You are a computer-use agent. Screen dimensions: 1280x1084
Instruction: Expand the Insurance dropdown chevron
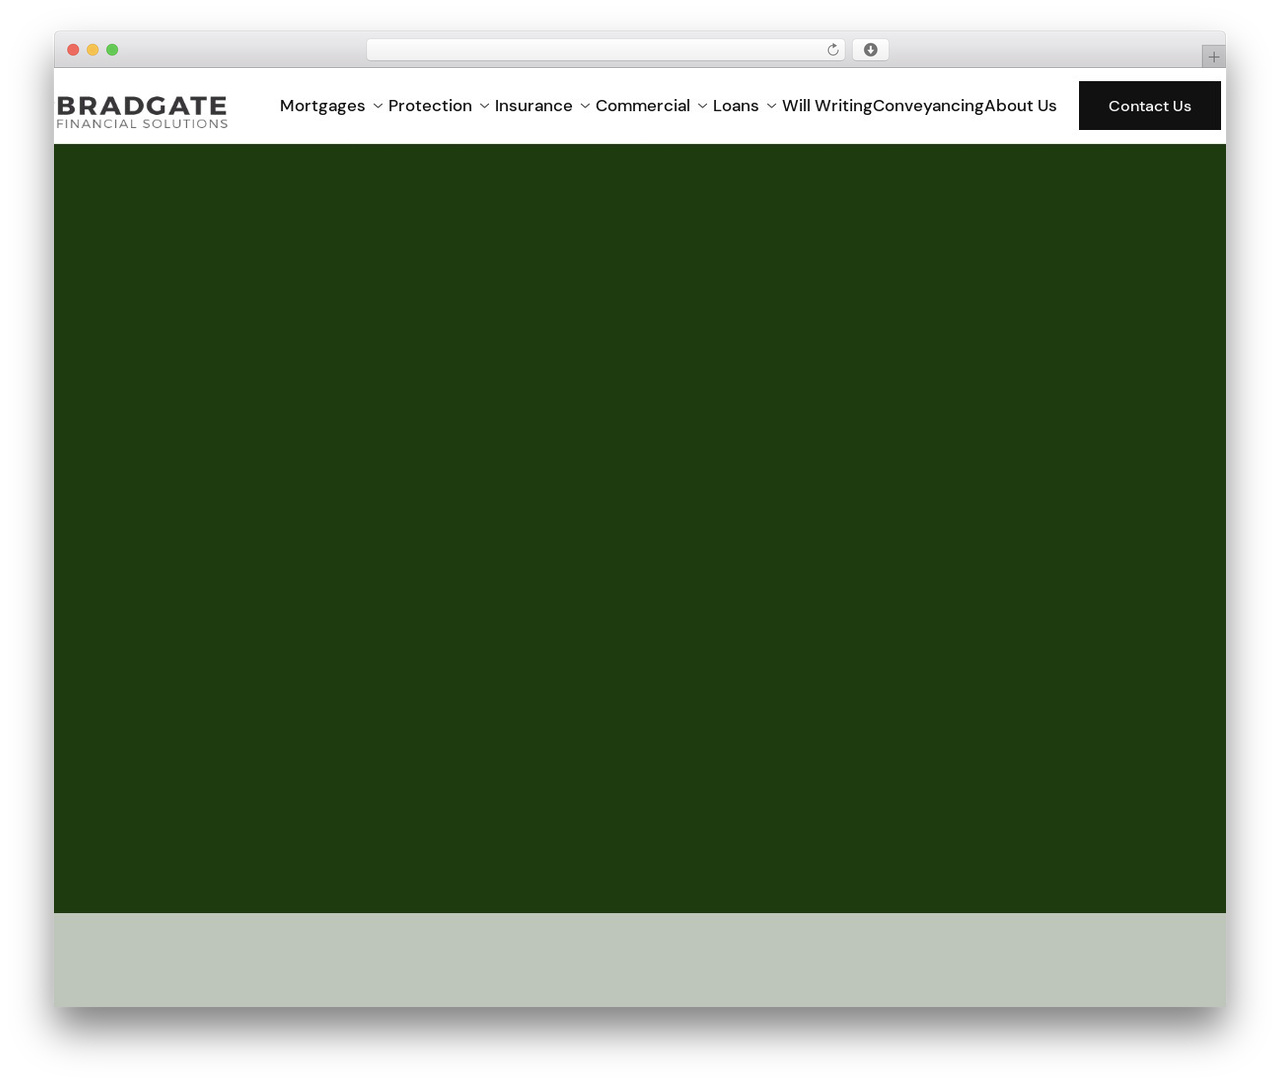585,106
